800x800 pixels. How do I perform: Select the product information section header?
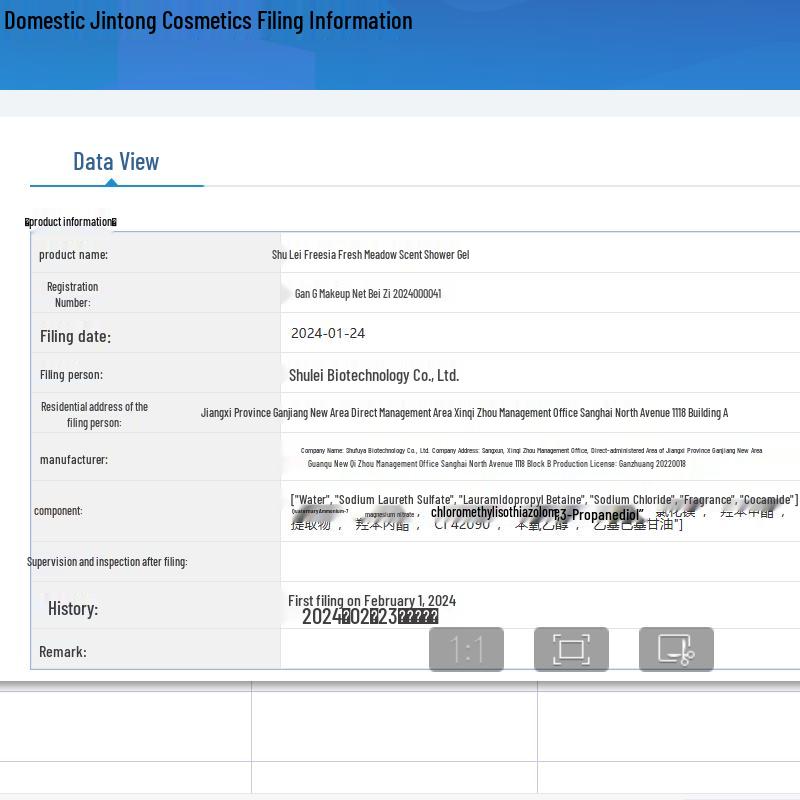tap(71, 222)
